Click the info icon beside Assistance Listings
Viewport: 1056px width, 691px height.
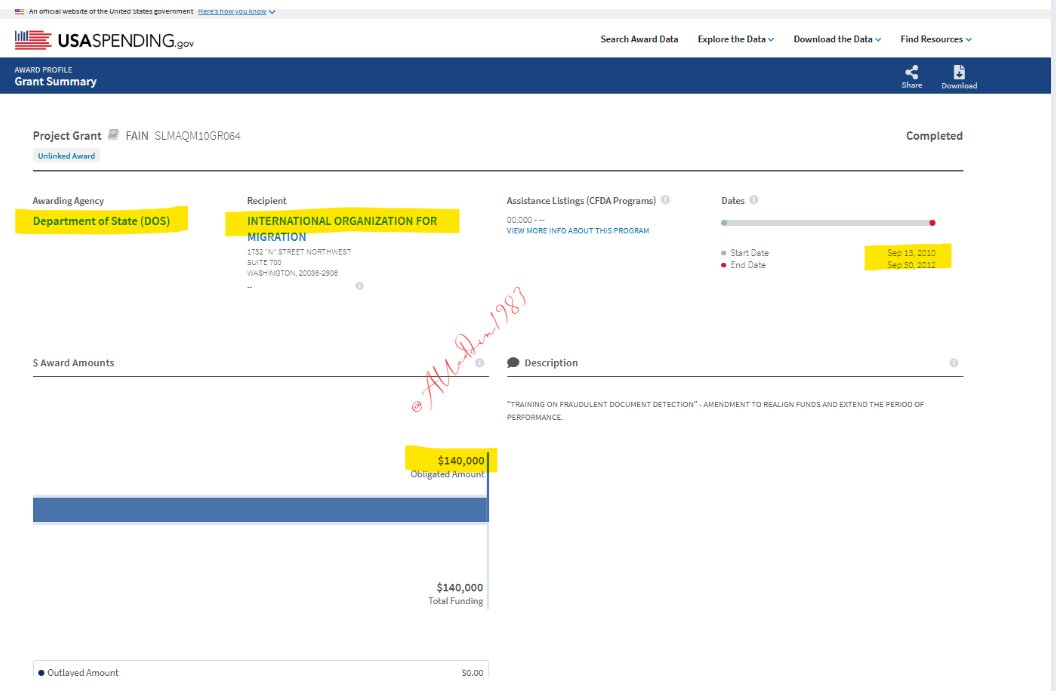[665, 200]
